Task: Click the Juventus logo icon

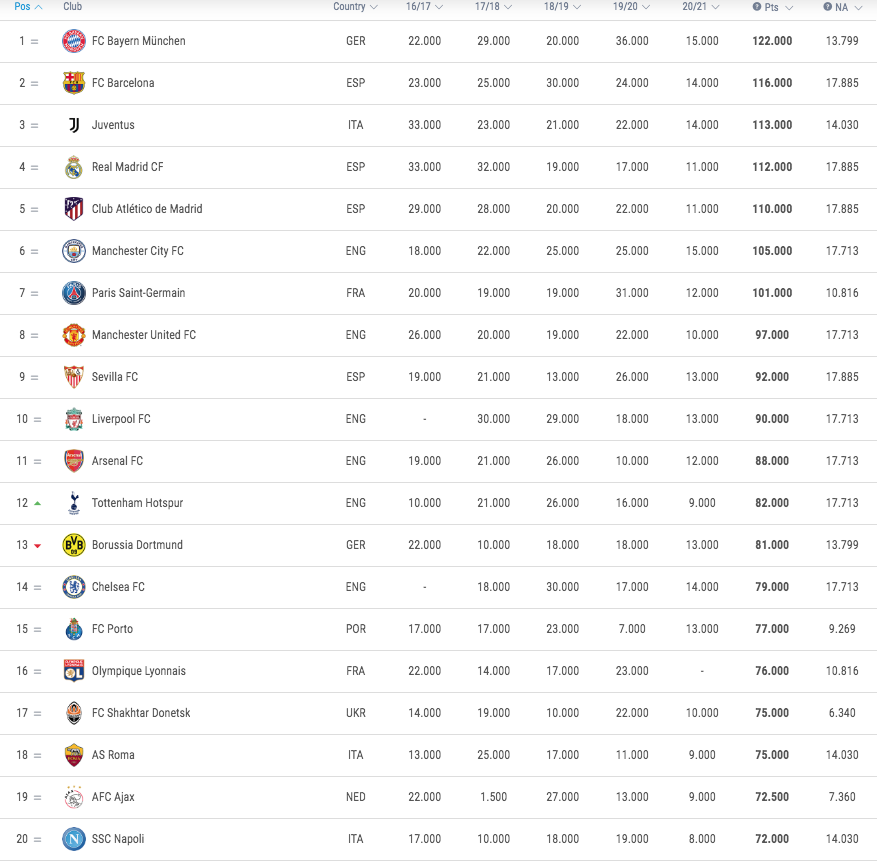Action: (74, 125)
